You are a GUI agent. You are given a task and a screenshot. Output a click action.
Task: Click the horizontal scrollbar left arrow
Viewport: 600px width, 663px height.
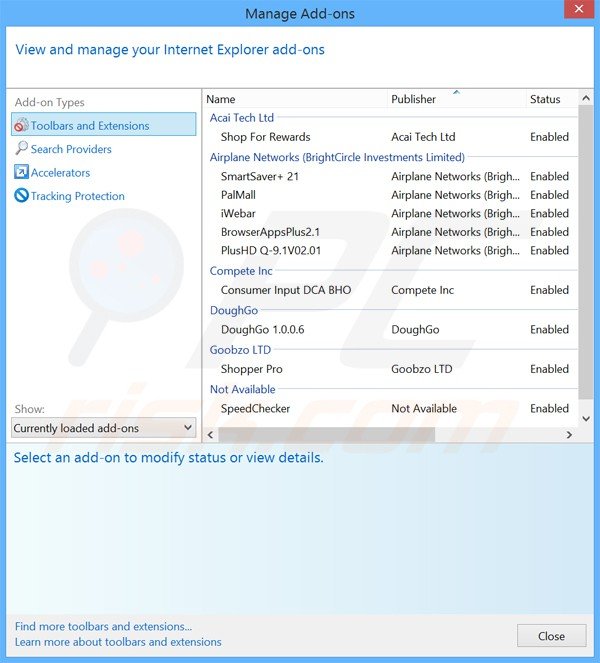[211, 435]
